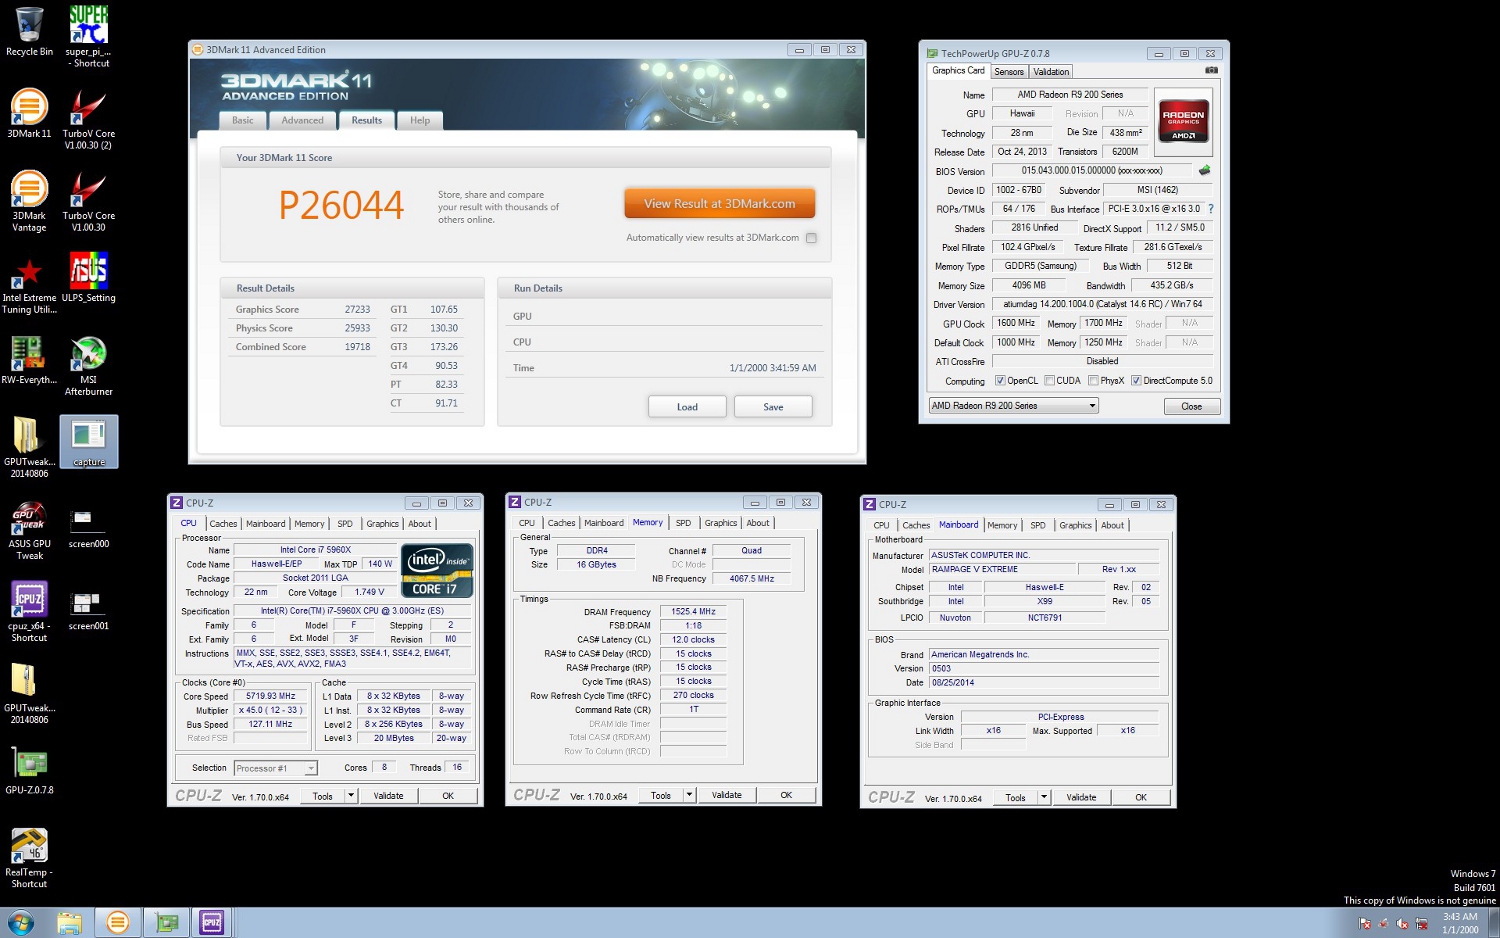The width and height of the screenshot is (1500, 938).
Task: Toggle automatically view results at 3DMark.com
Action: tap(811, 238)
